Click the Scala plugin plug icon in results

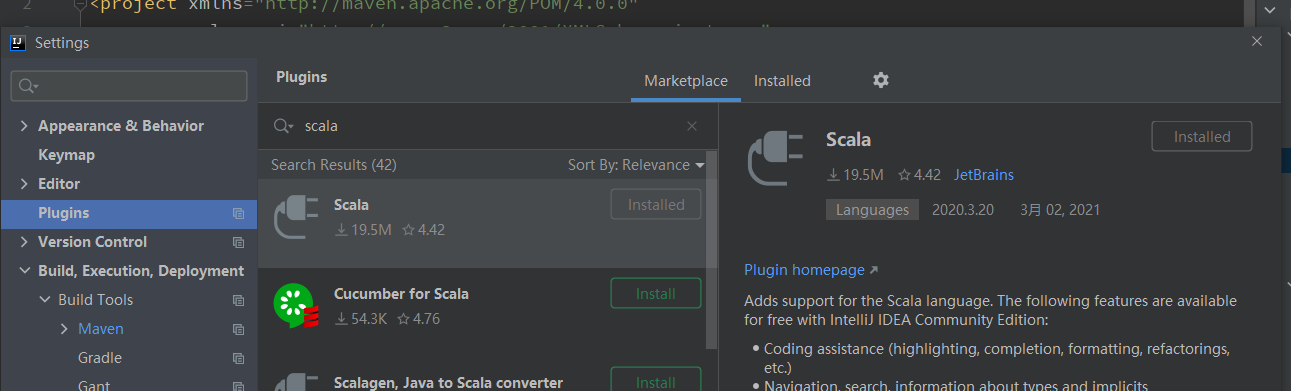pyautogui.click(x=296, y=217)
